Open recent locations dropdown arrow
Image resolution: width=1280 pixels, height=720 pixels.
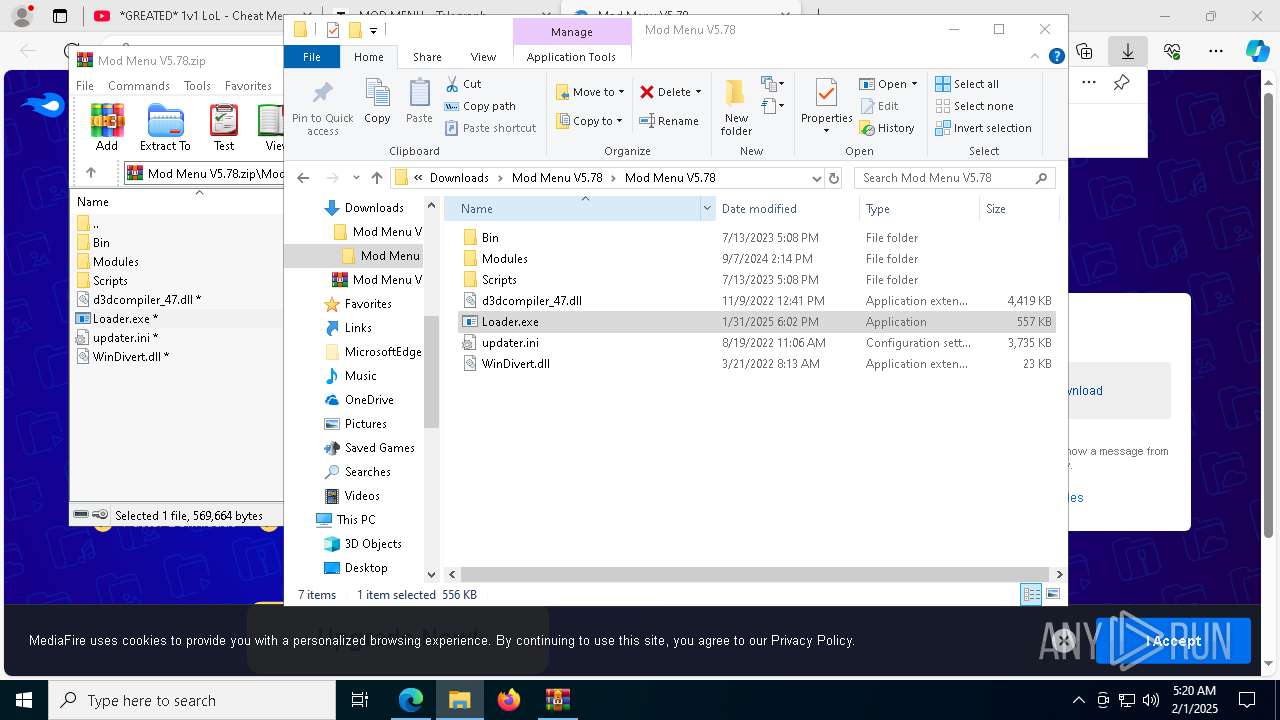356,178
